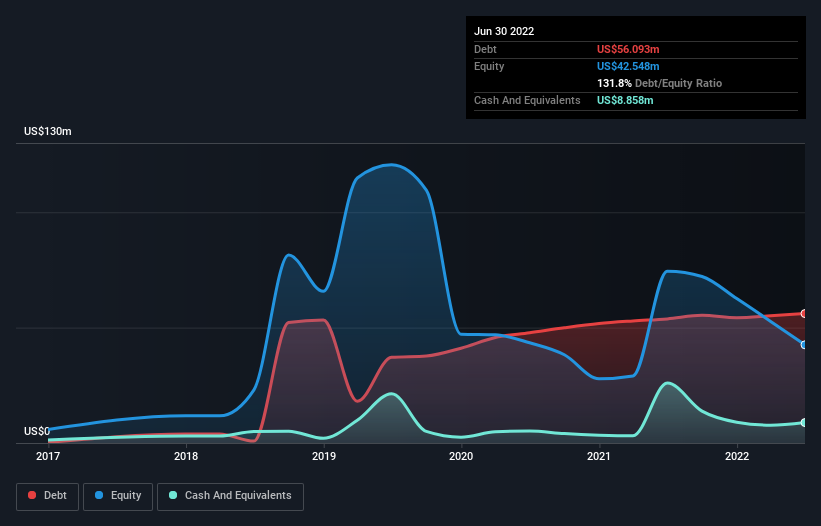Image resolution: width=821 pixels, height=526 pixels.
Task: Click the Jun 30 2022 tooltip date
Action: point(504,31)
